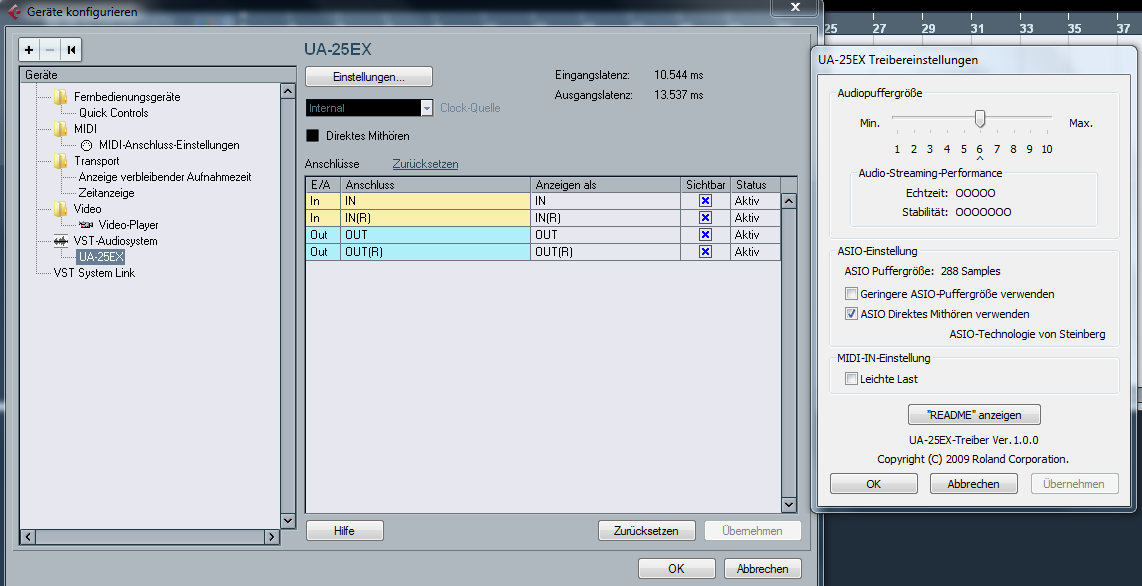This screenshot has width=1142, height=586.
Task: Click port table scroll up arrow
Action: click(789, 202)
